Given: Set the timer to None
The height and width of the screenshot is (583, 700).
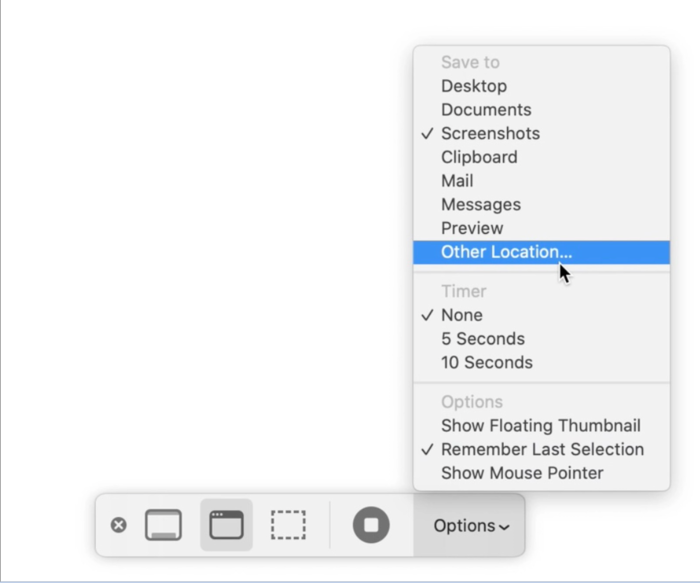Looking at the screenshot, I should (542, 315).
